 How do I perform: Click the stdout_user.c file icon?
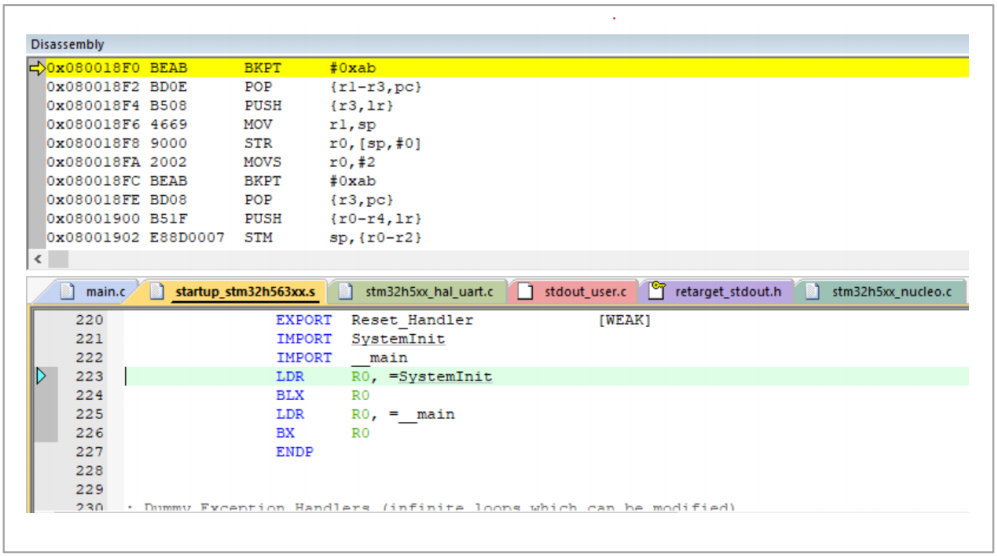tap(525, 291)
